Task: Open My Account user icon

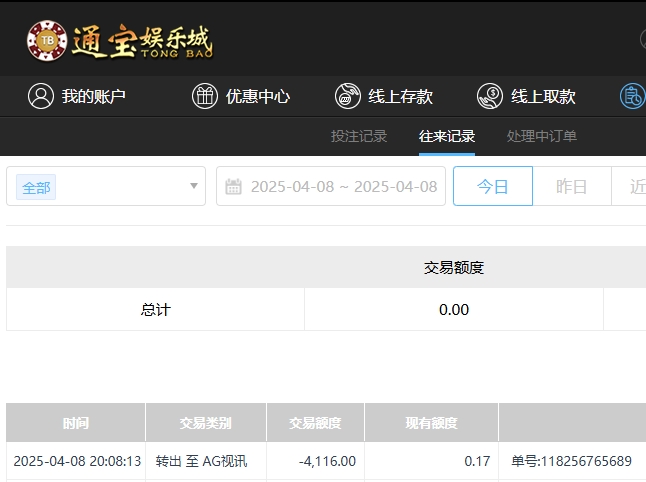Action: coord(41,96)
